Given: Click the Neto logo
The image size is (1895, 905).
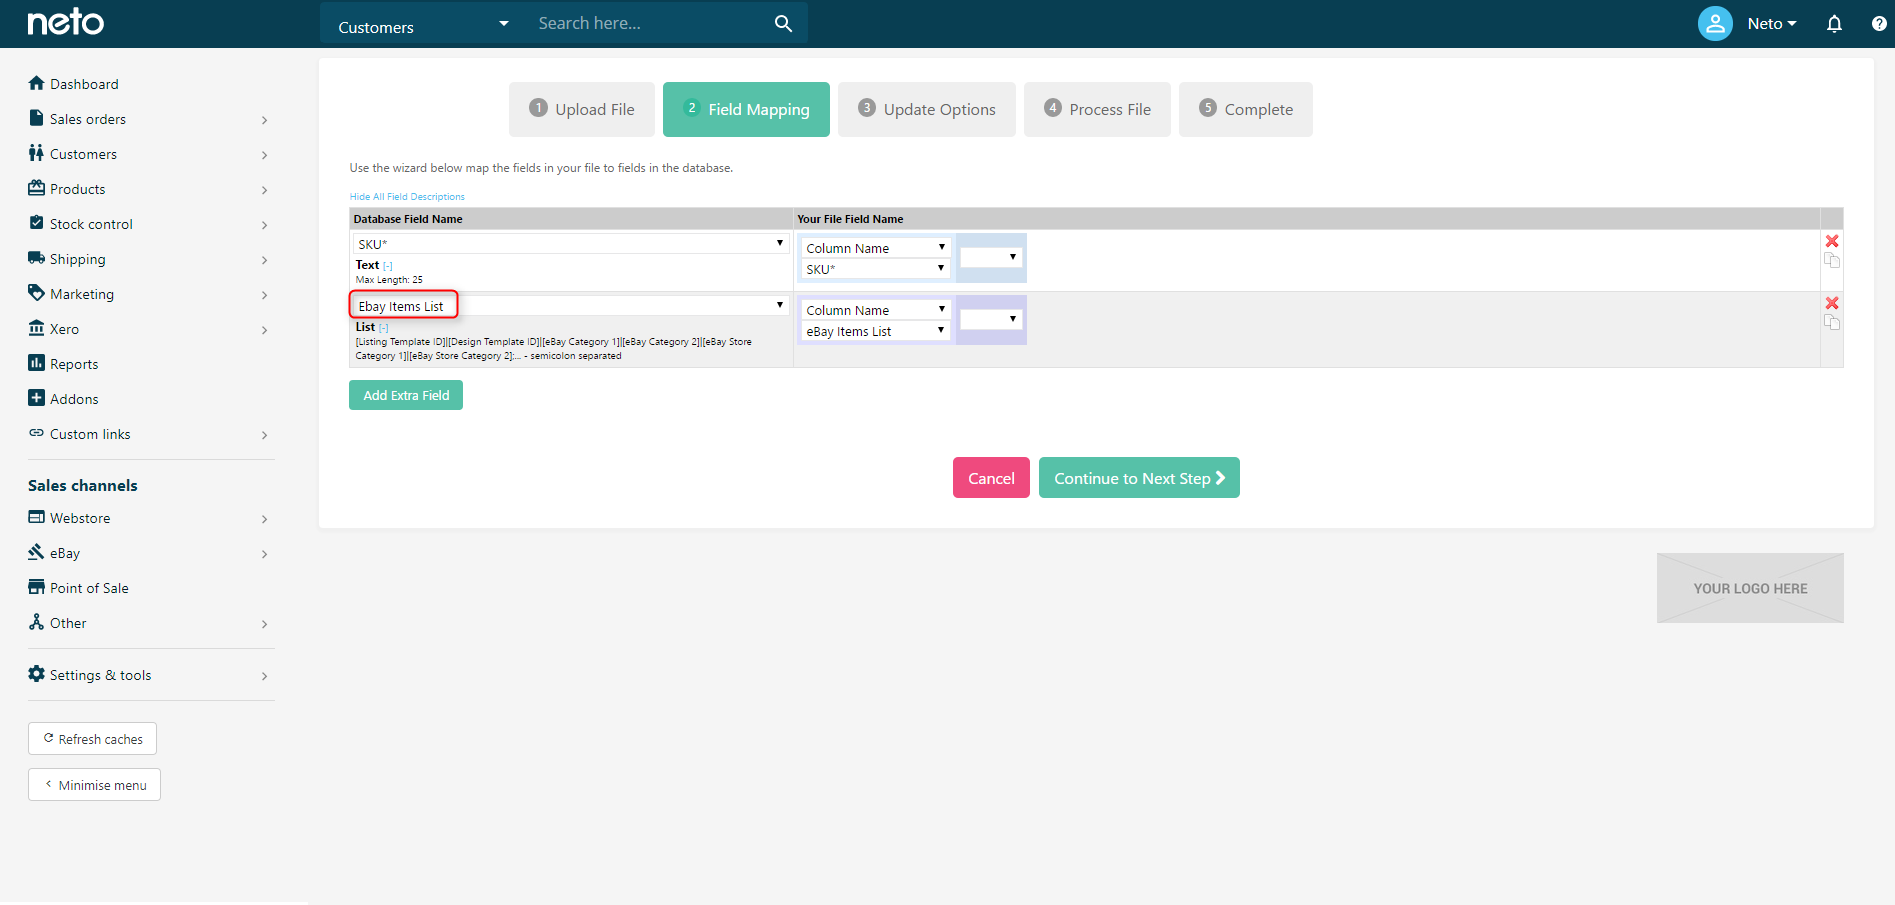Looking at the screenshot, I should (65, 22).
